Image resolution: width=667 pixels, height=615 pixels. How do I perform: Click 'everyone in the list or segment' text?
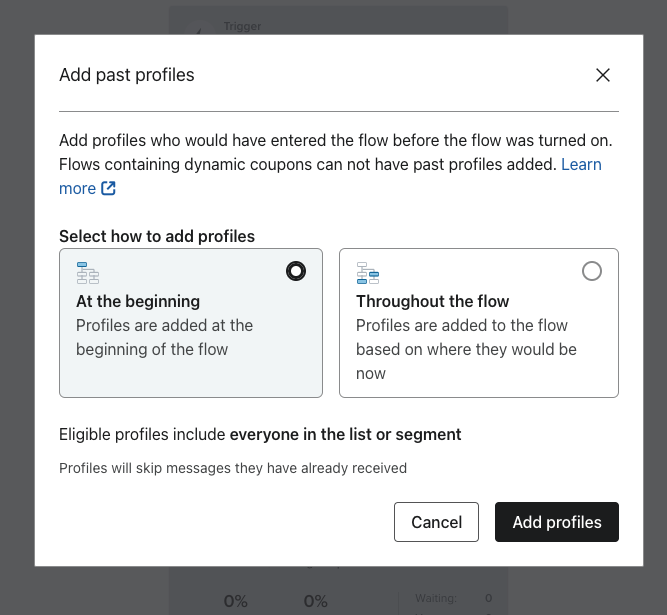[x=345, y=435]
